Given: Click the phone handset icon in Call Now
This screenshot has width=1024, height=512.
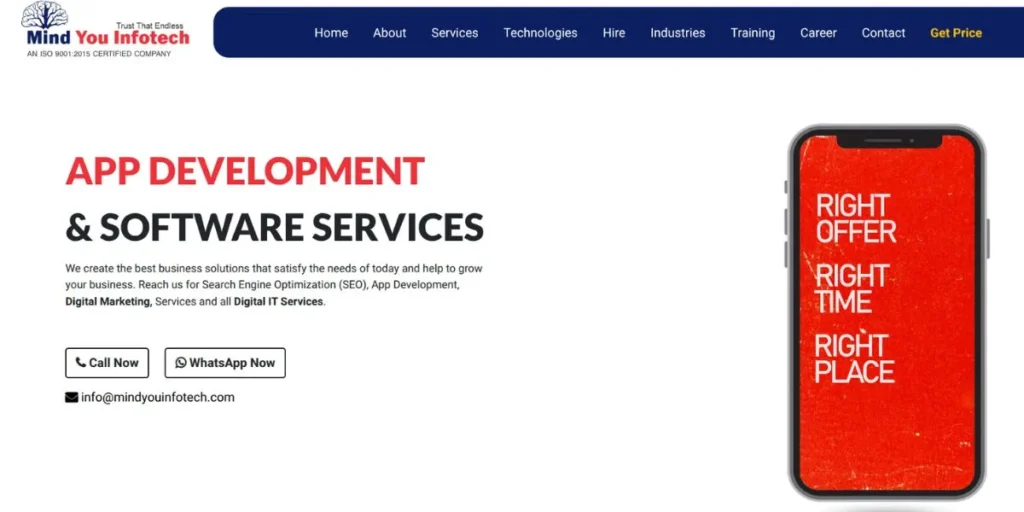Looking at the screenshot, I should pos(80,363).
